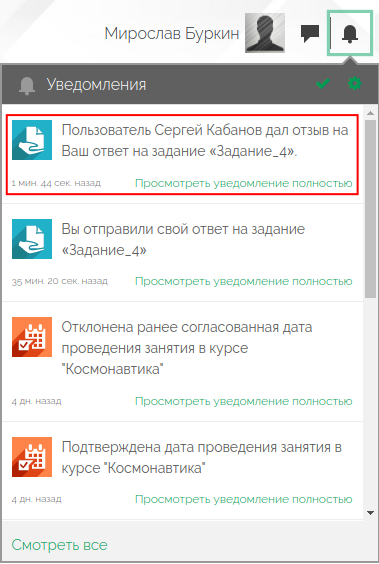The height and width of the screenshot is (564, 379).
Task: Click the Мирослав Буркин user name
Action: tap(172, 33)
